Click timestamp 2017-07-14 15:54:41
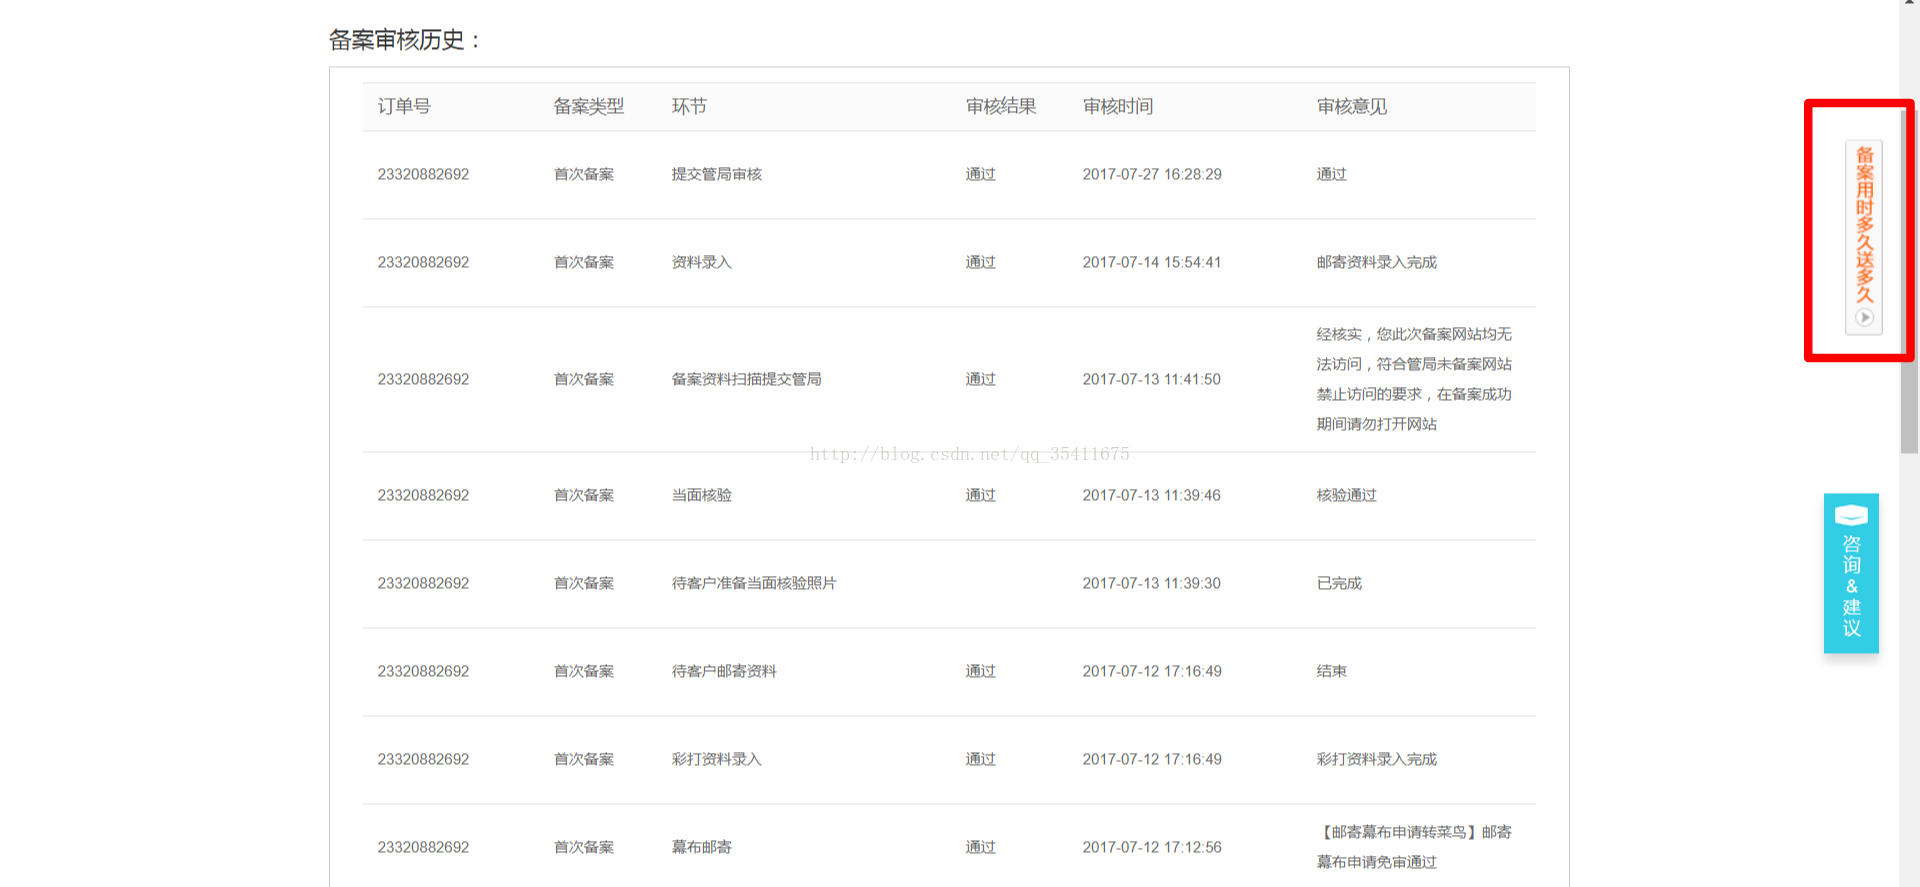The image size is (1920, 887). (1152, 262)
